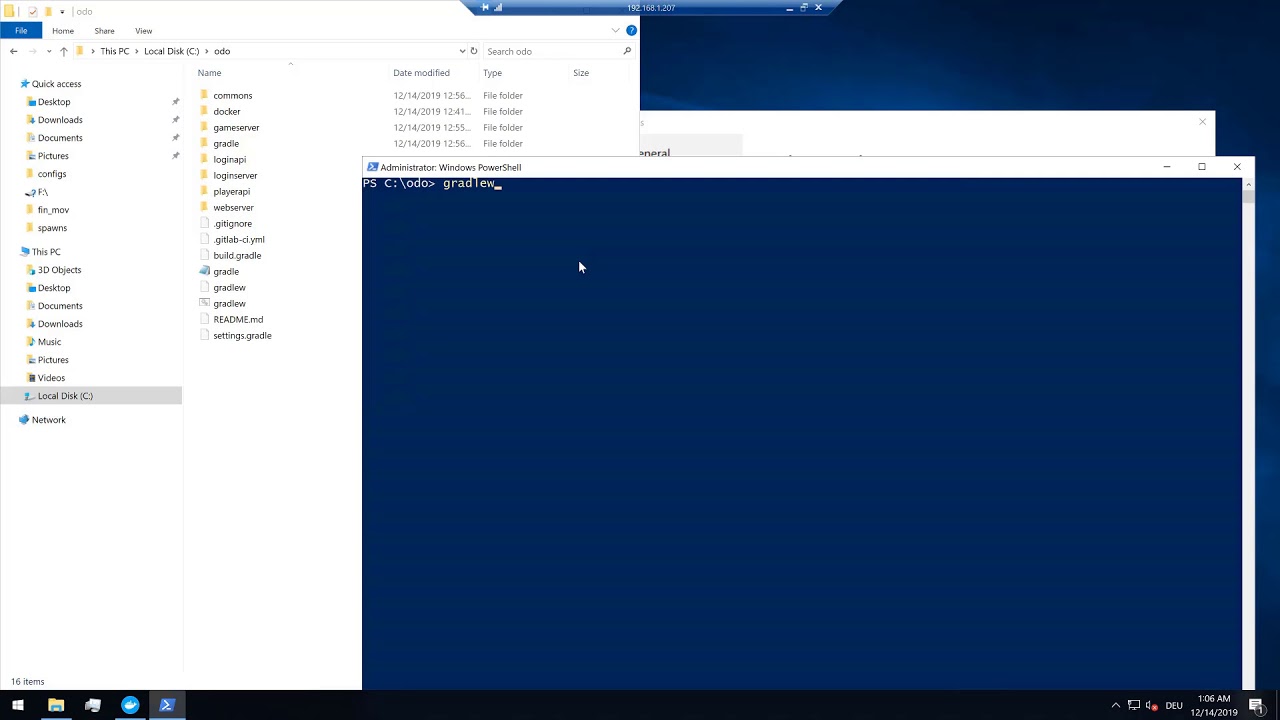Image resolution: width=1280 pixels, height=720 pixels.
Task: Open File Explorer from the taskbar
Action: [x=56, y=705]
